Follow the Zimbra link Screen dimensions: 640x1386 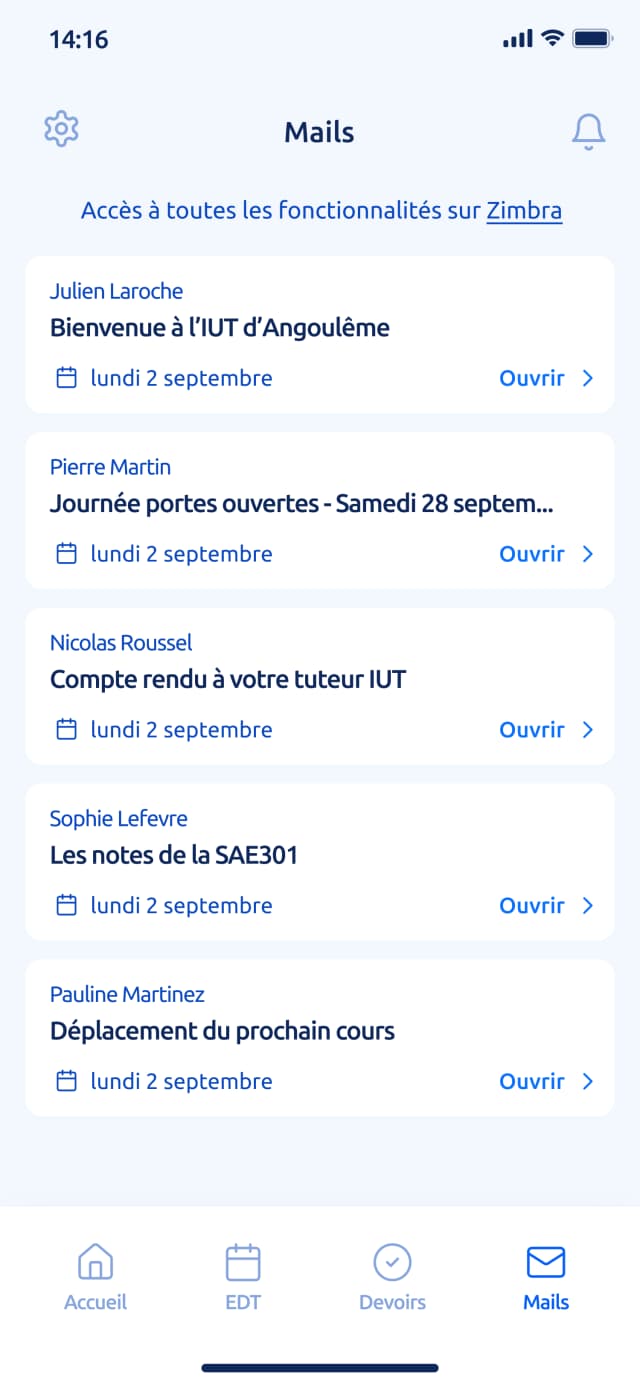[x=524, y=211]
